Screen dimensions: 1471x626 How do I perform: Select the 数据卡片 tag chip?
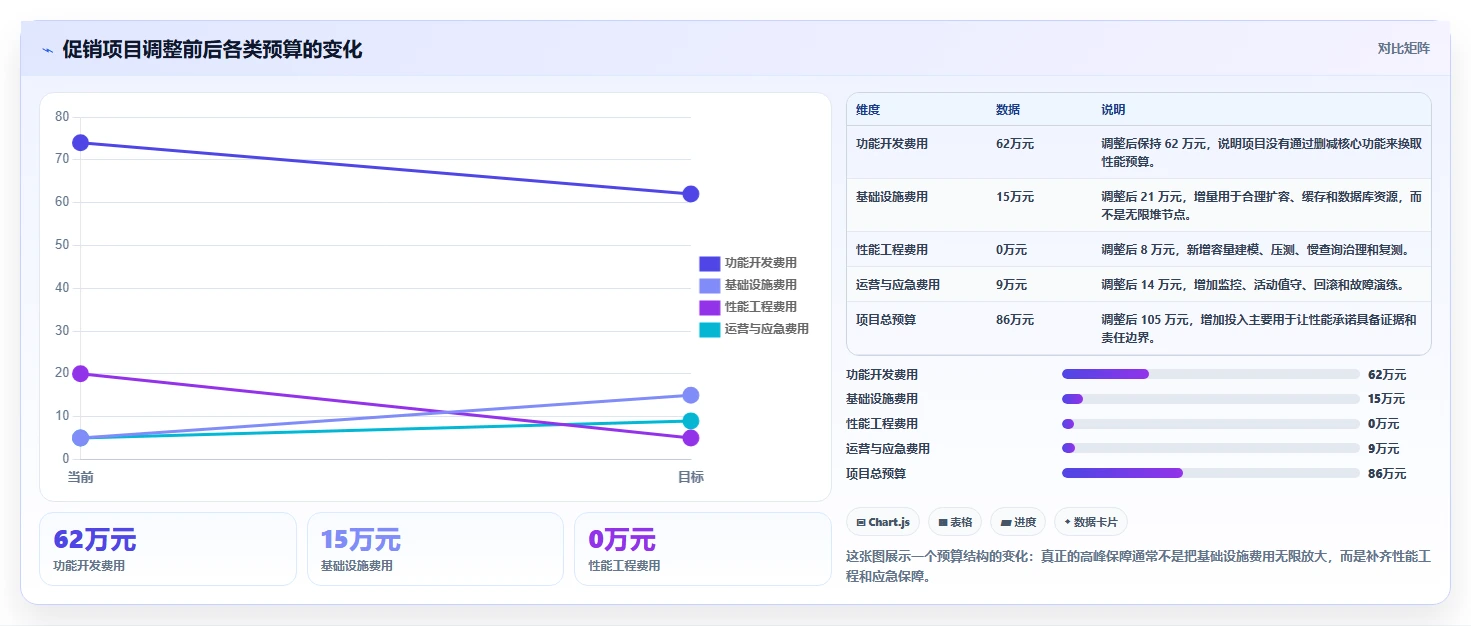(x=1091, y=522)
